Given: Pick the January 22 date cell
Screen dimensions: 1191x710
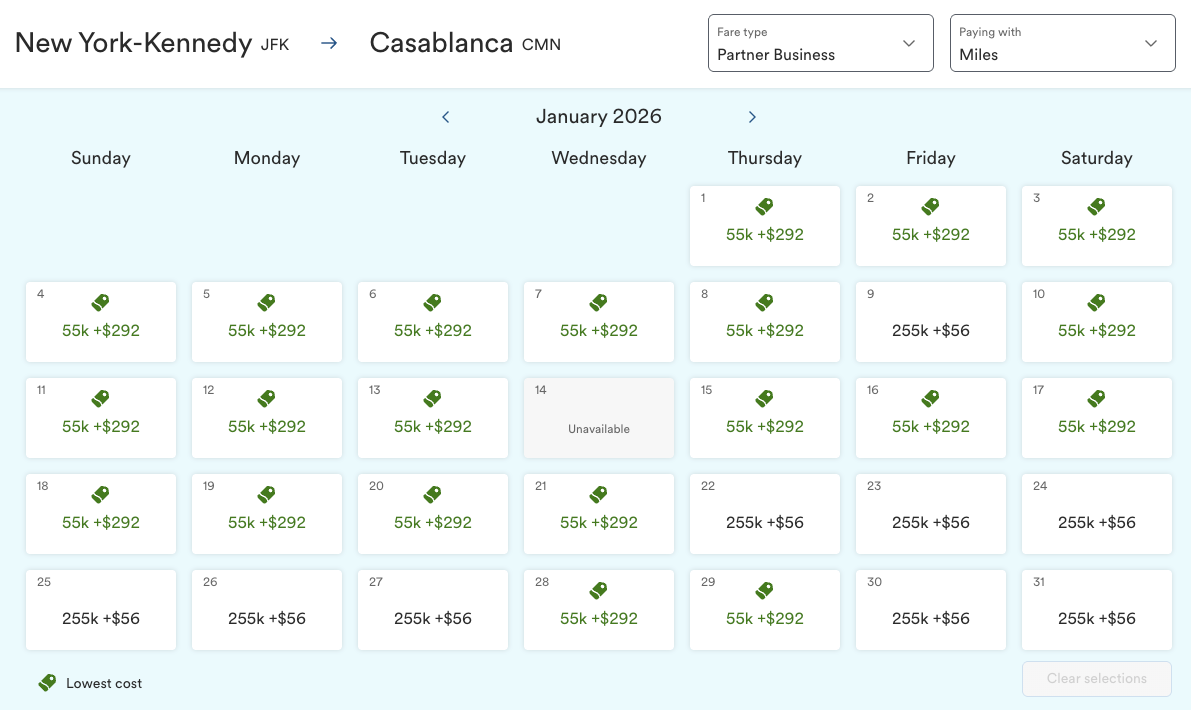Looking at the screenshot, I should [x=765, y=514].
